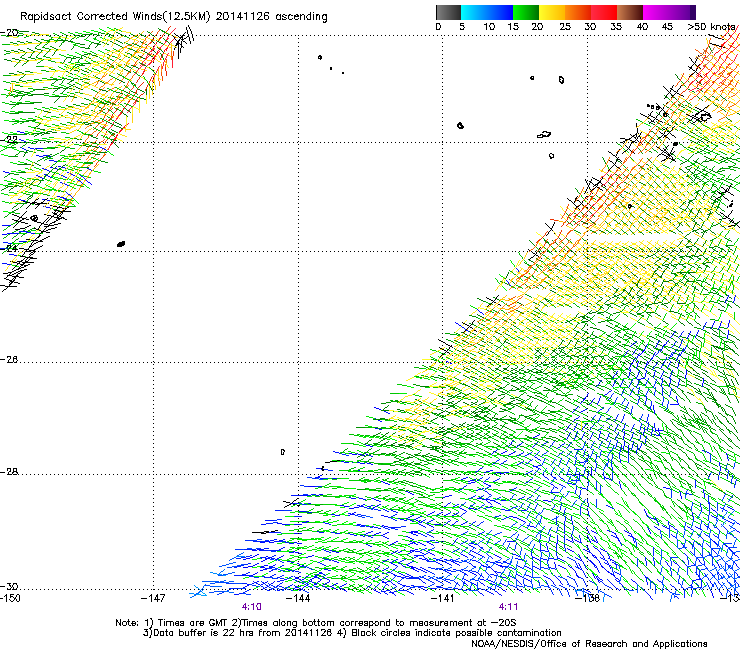Click the latitude axis label "-30"

(9, 586)
